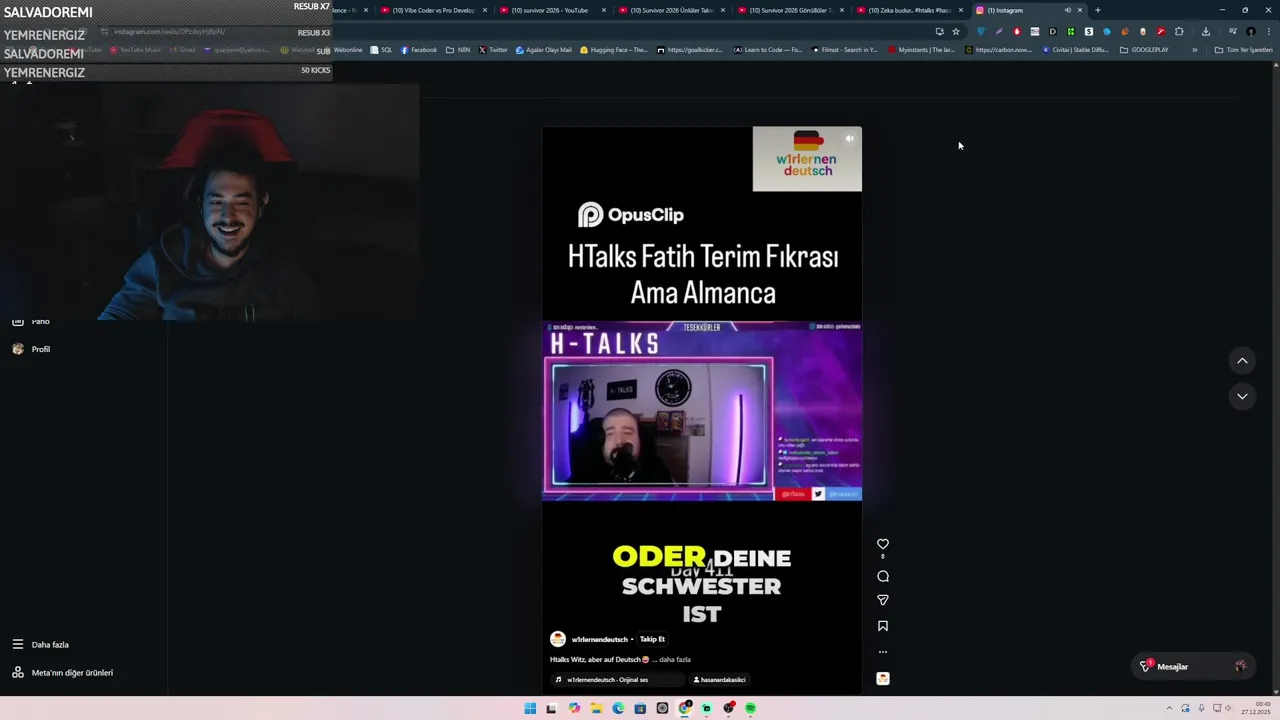
Task: Open browser downloads icon
Action: pyautogui.click(x=1205, y=31)
